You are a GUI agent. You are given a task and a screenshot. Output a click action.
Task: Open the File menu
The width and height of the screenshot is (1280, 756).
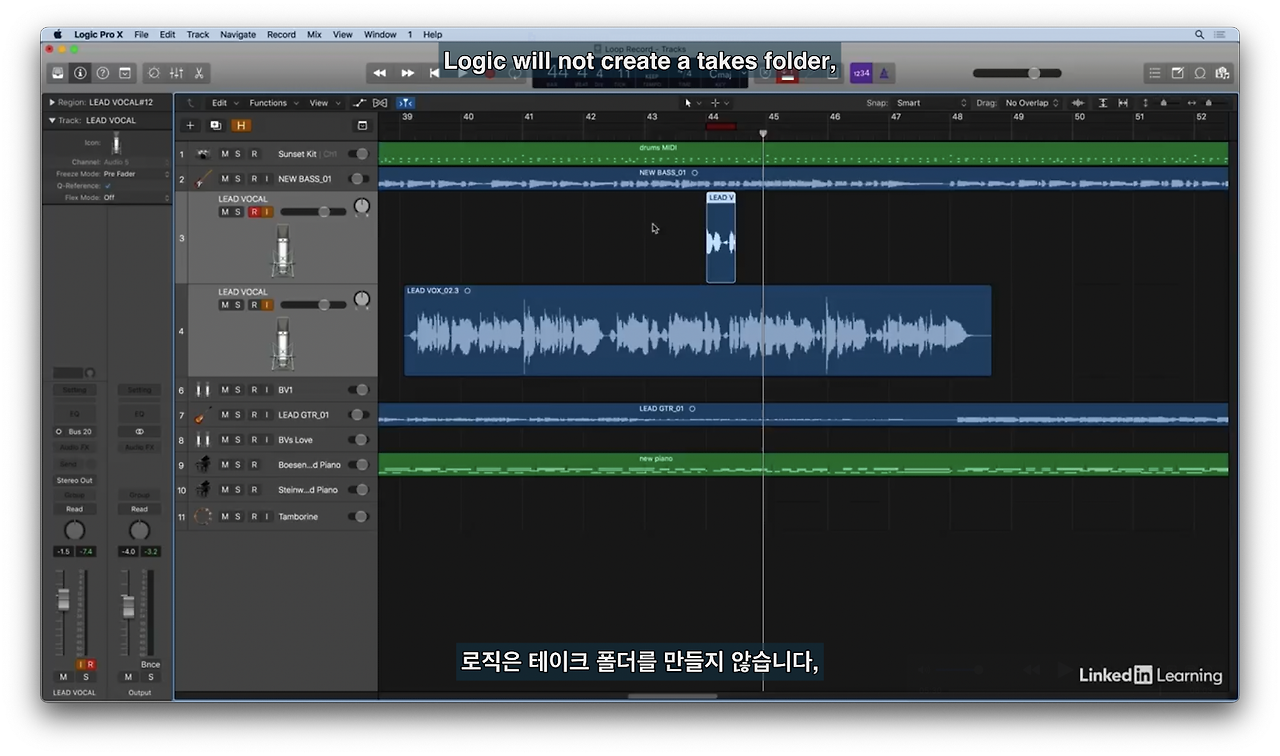point(141,34)
